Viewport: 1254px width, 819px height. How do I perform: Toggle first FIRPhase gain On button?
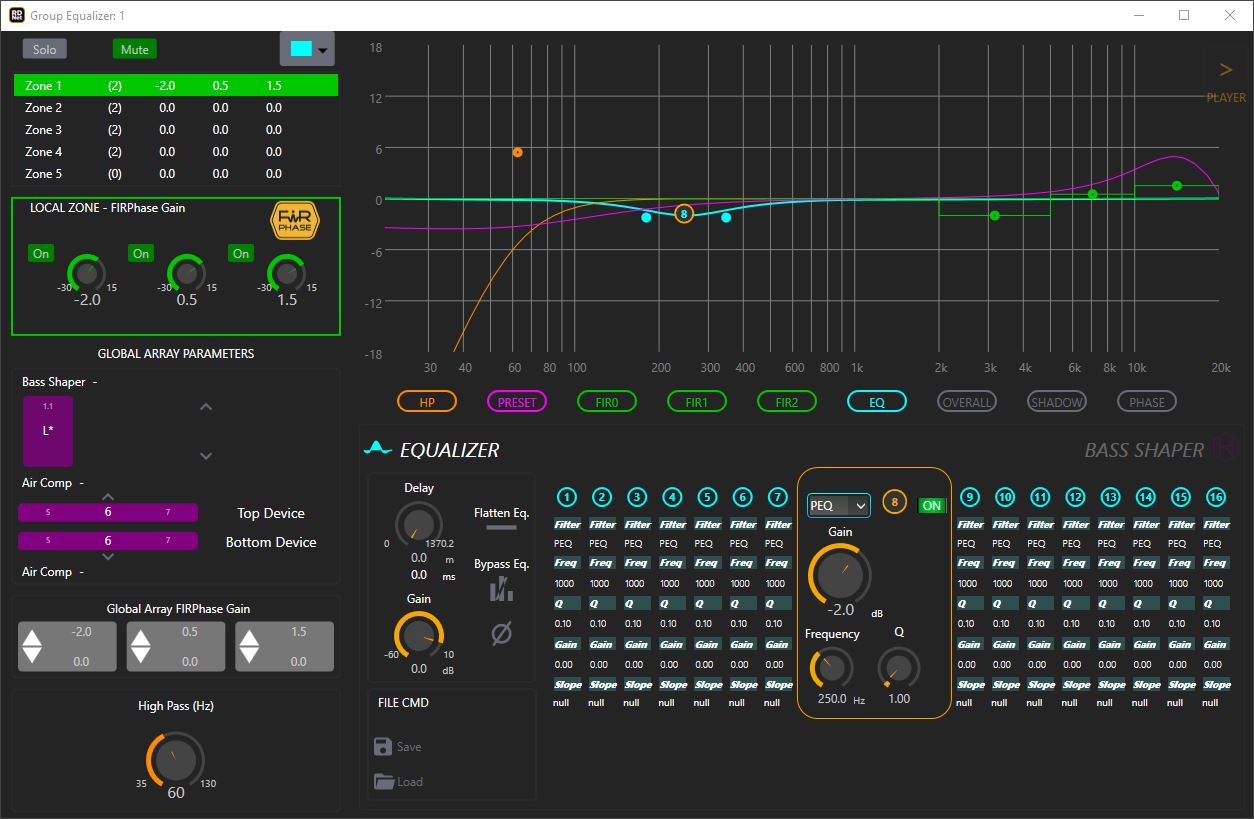41,253
